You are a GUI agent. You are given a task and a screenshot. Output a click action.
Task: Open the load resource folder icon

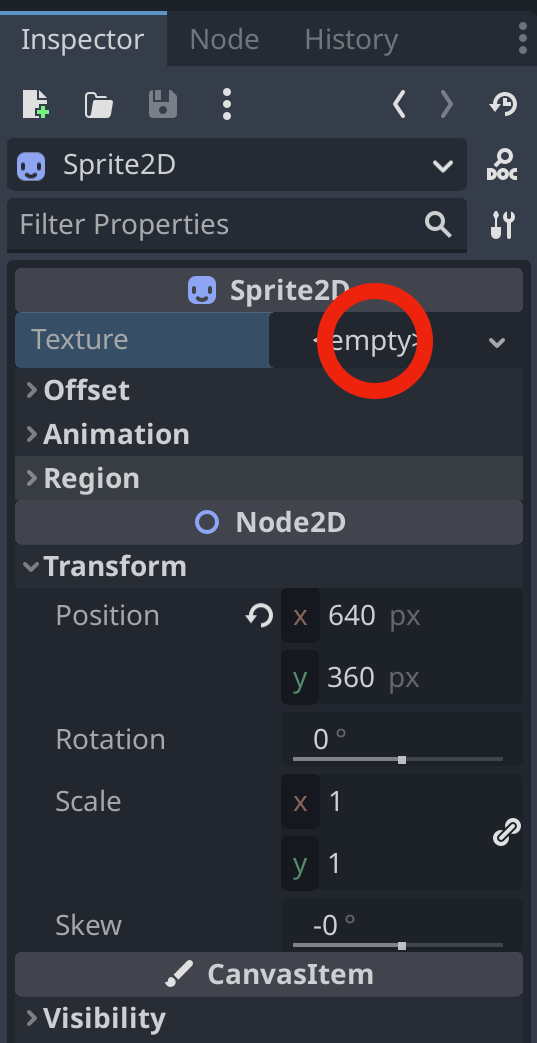coord(98,105)
